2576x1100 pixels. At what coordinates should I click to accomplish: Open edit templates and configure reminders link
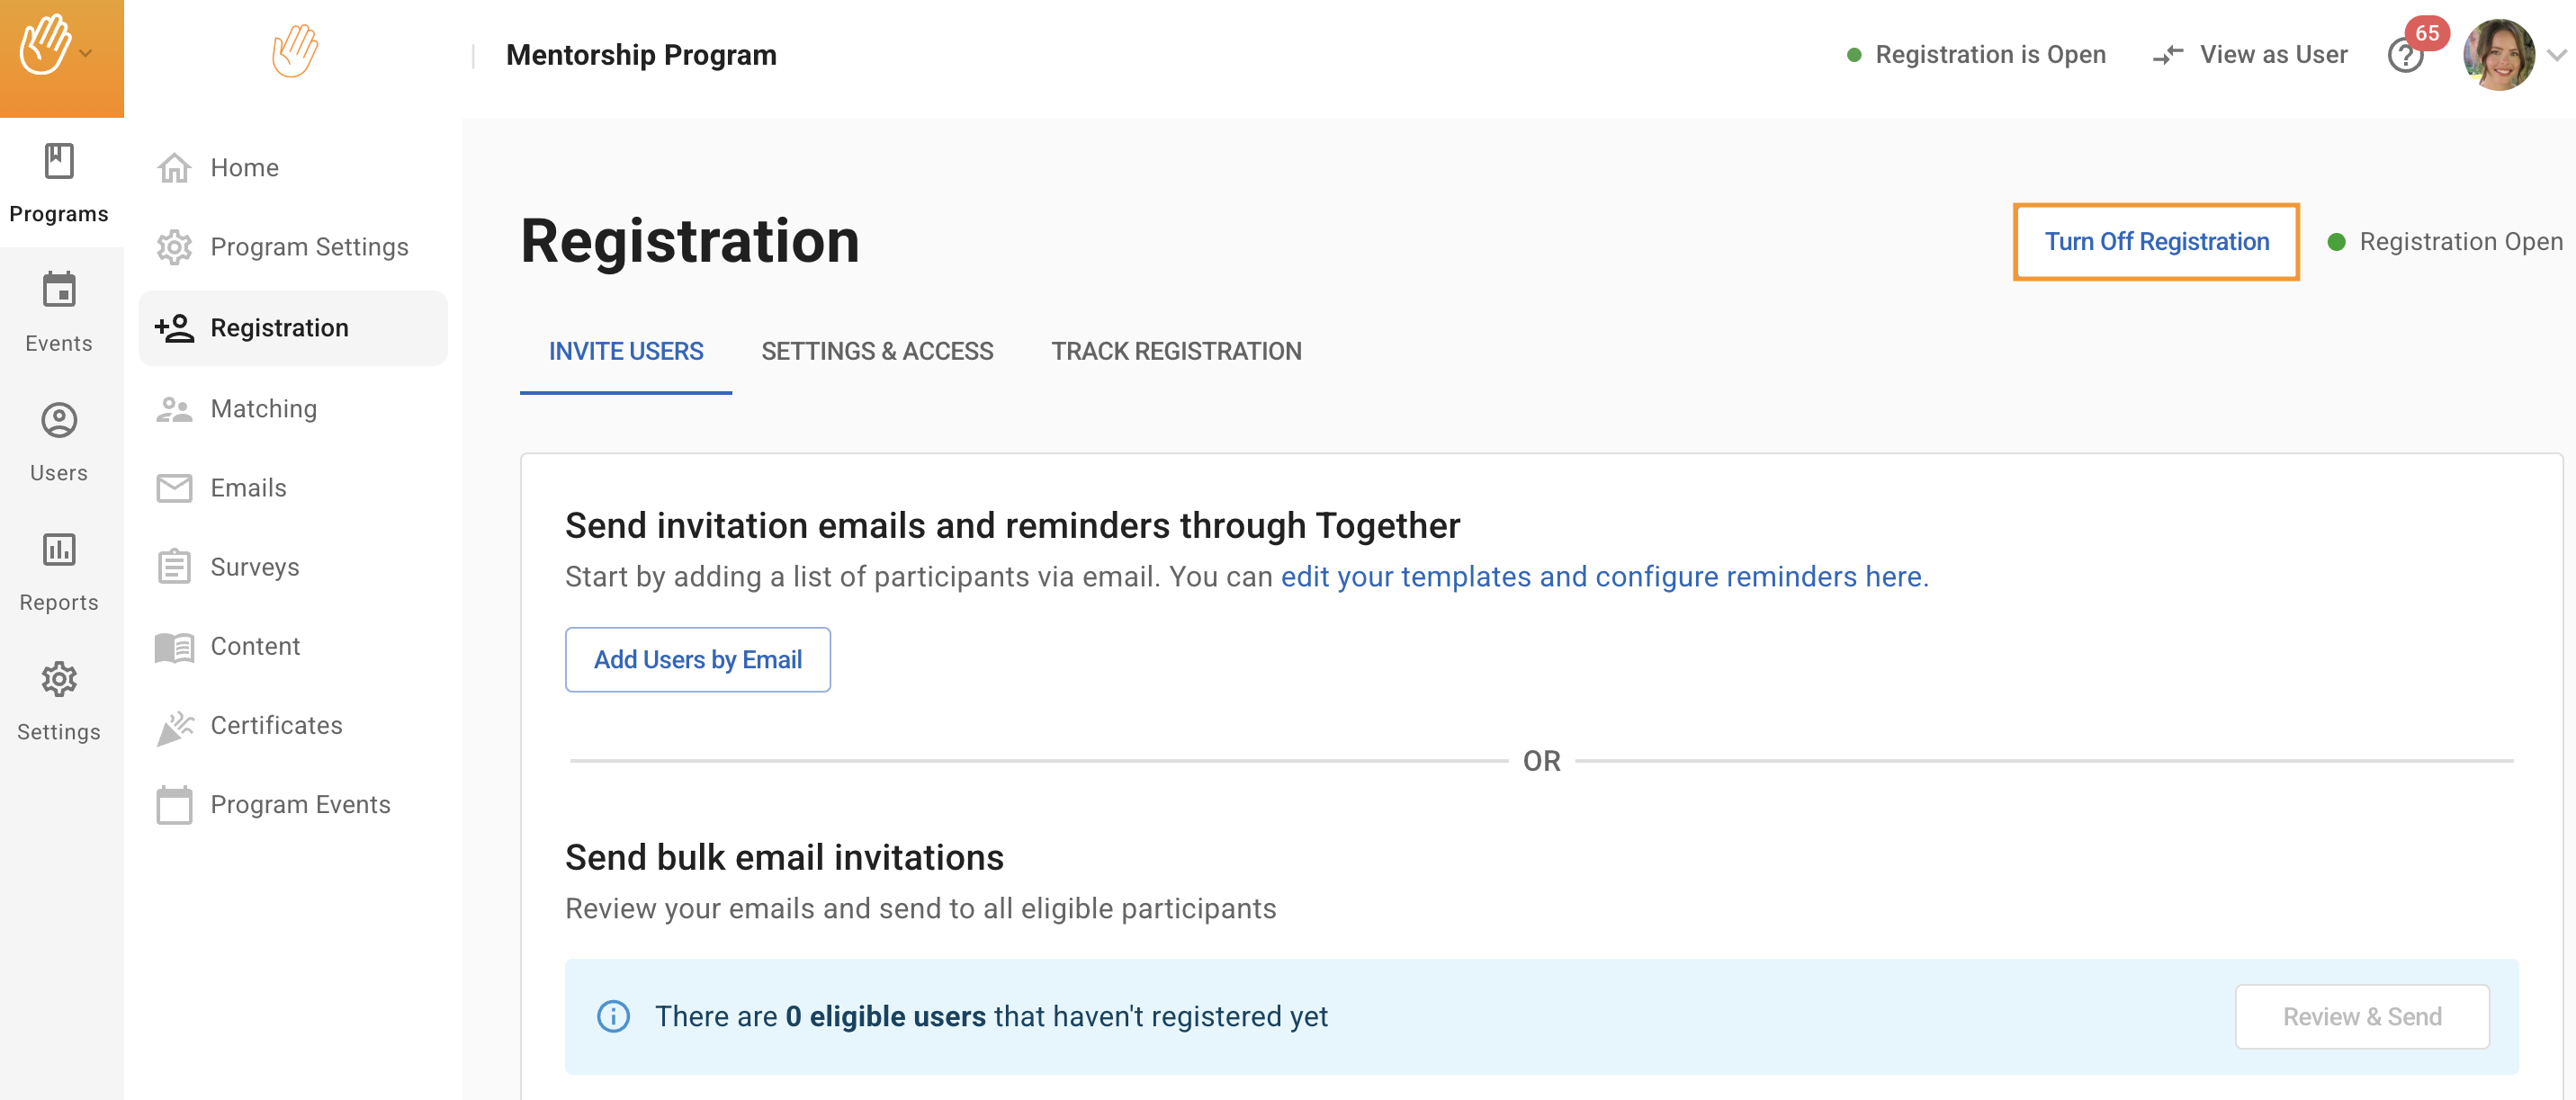(x=1603, y=577)
